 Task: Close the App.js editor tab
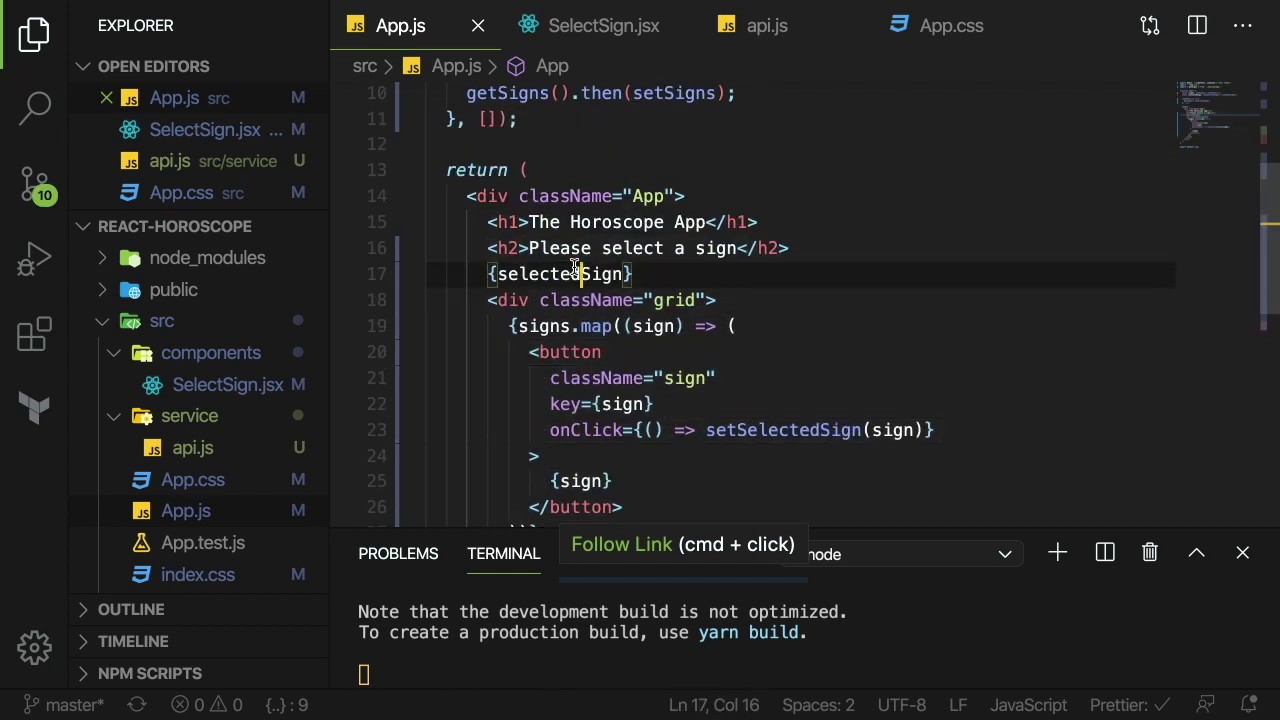point(478,26)
